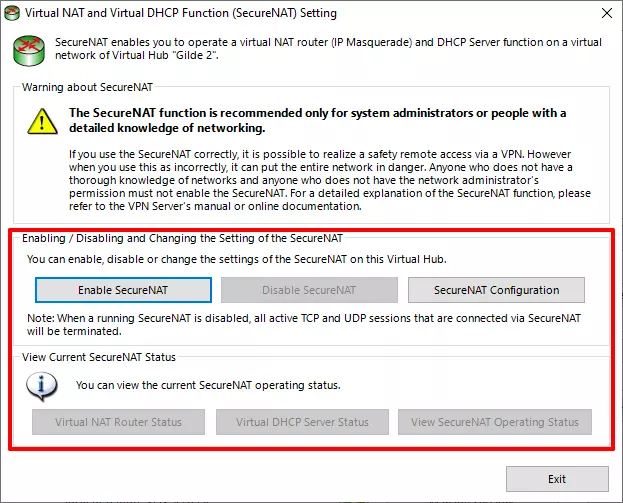Show Virtual DHCP Server Status
Image resolution: width=623 pixels, height=503 pixels.
[302, 422]
